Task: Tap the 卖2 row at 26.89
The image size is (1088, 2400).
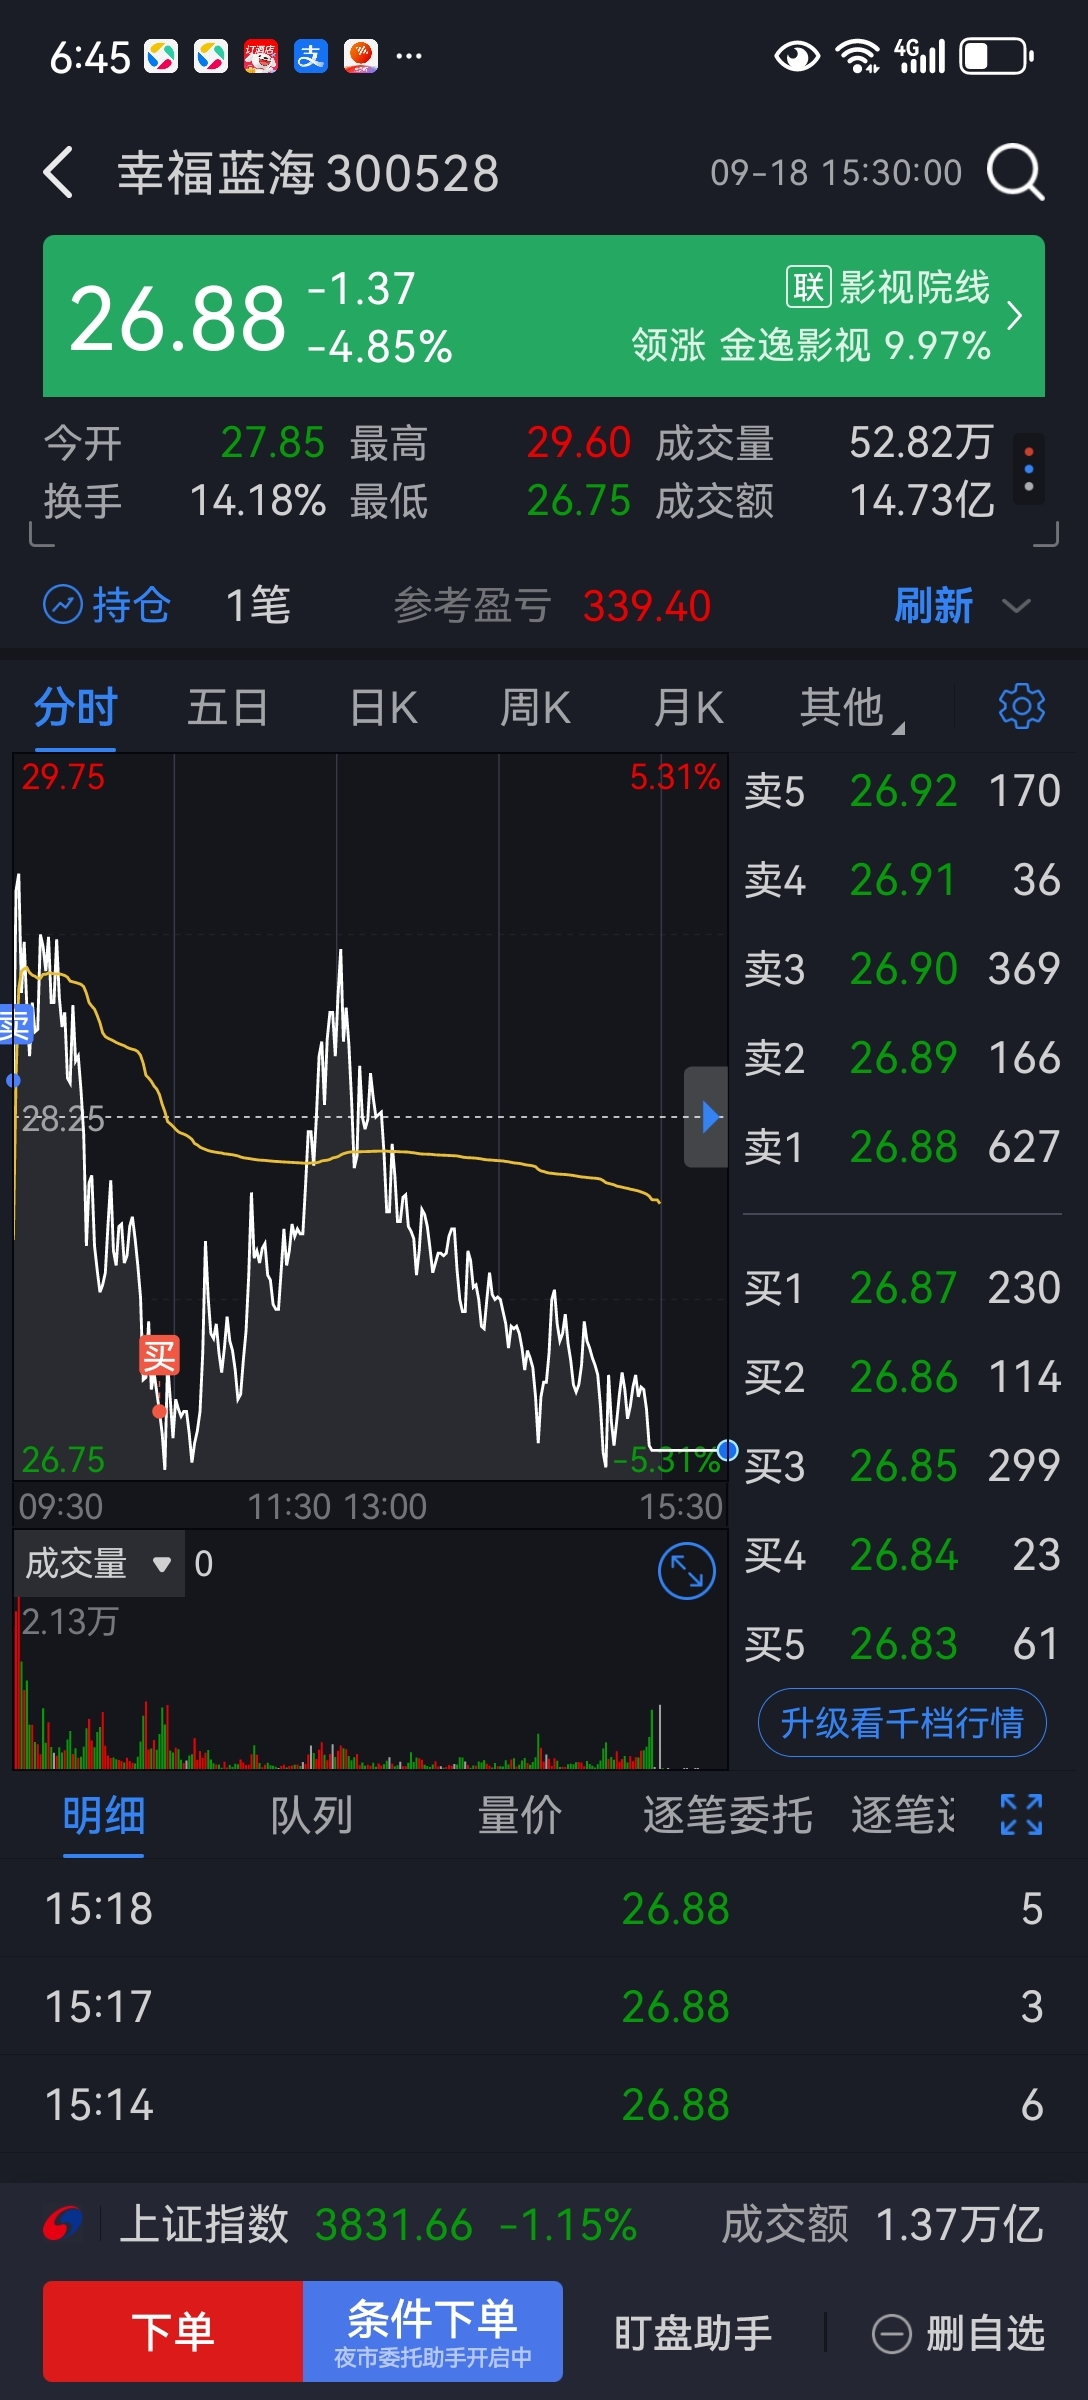Action: [902, 1058]
